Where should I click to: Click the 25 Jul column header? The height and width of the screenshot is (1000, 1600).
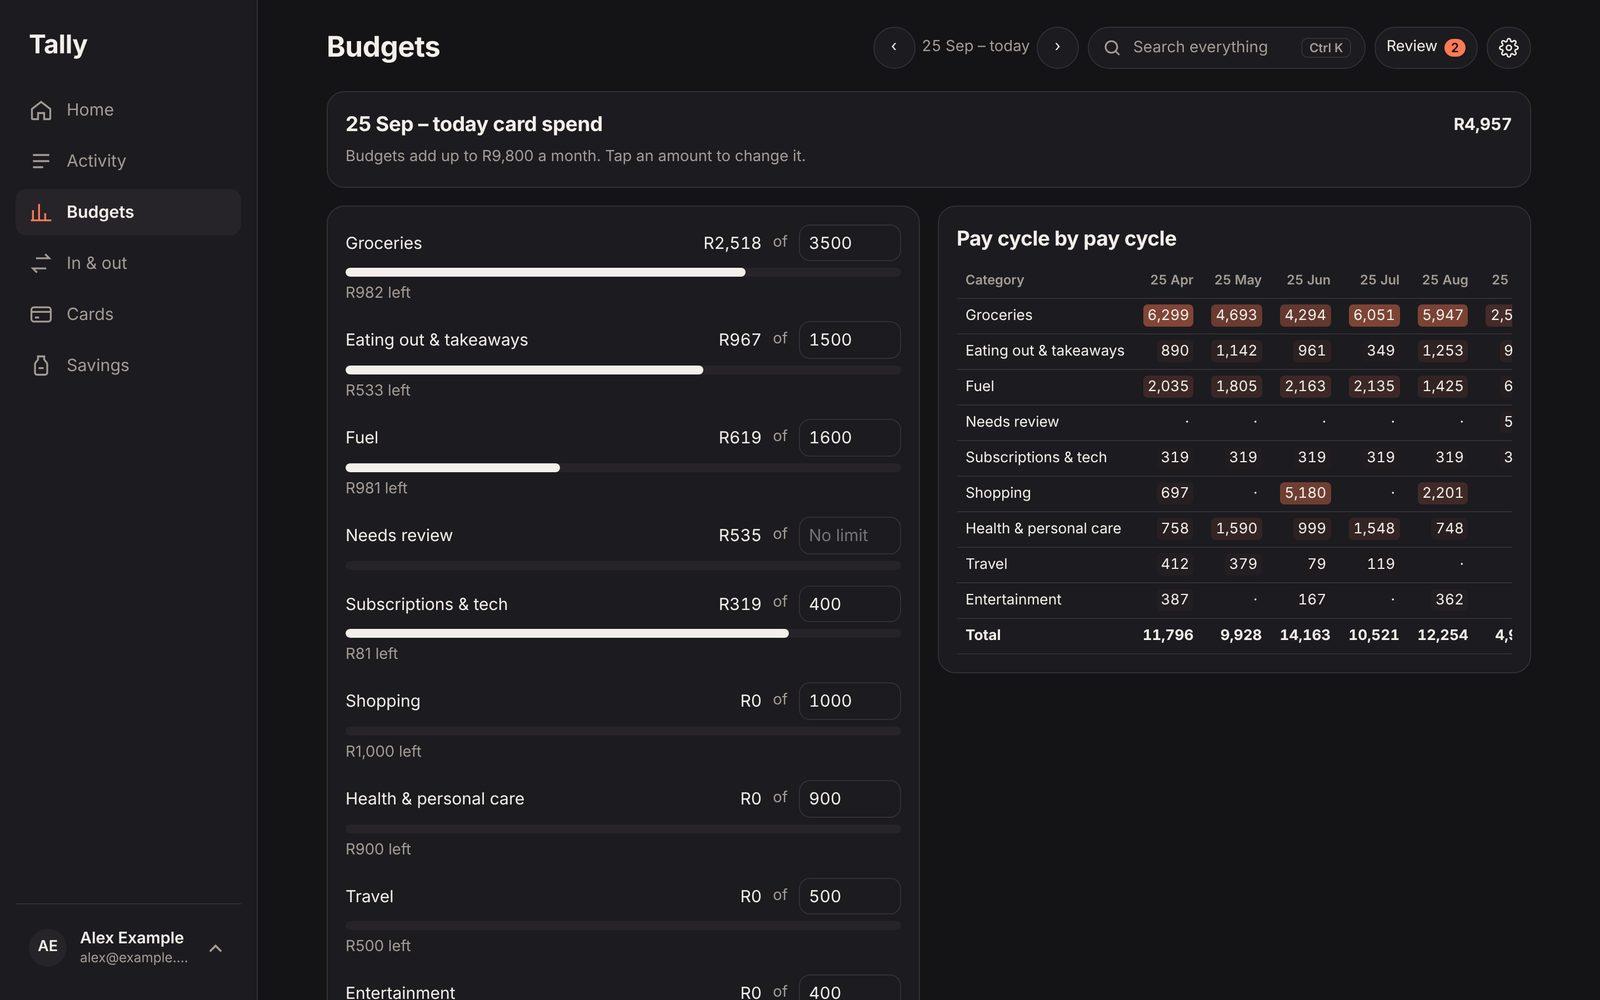tap(1379, 280)
